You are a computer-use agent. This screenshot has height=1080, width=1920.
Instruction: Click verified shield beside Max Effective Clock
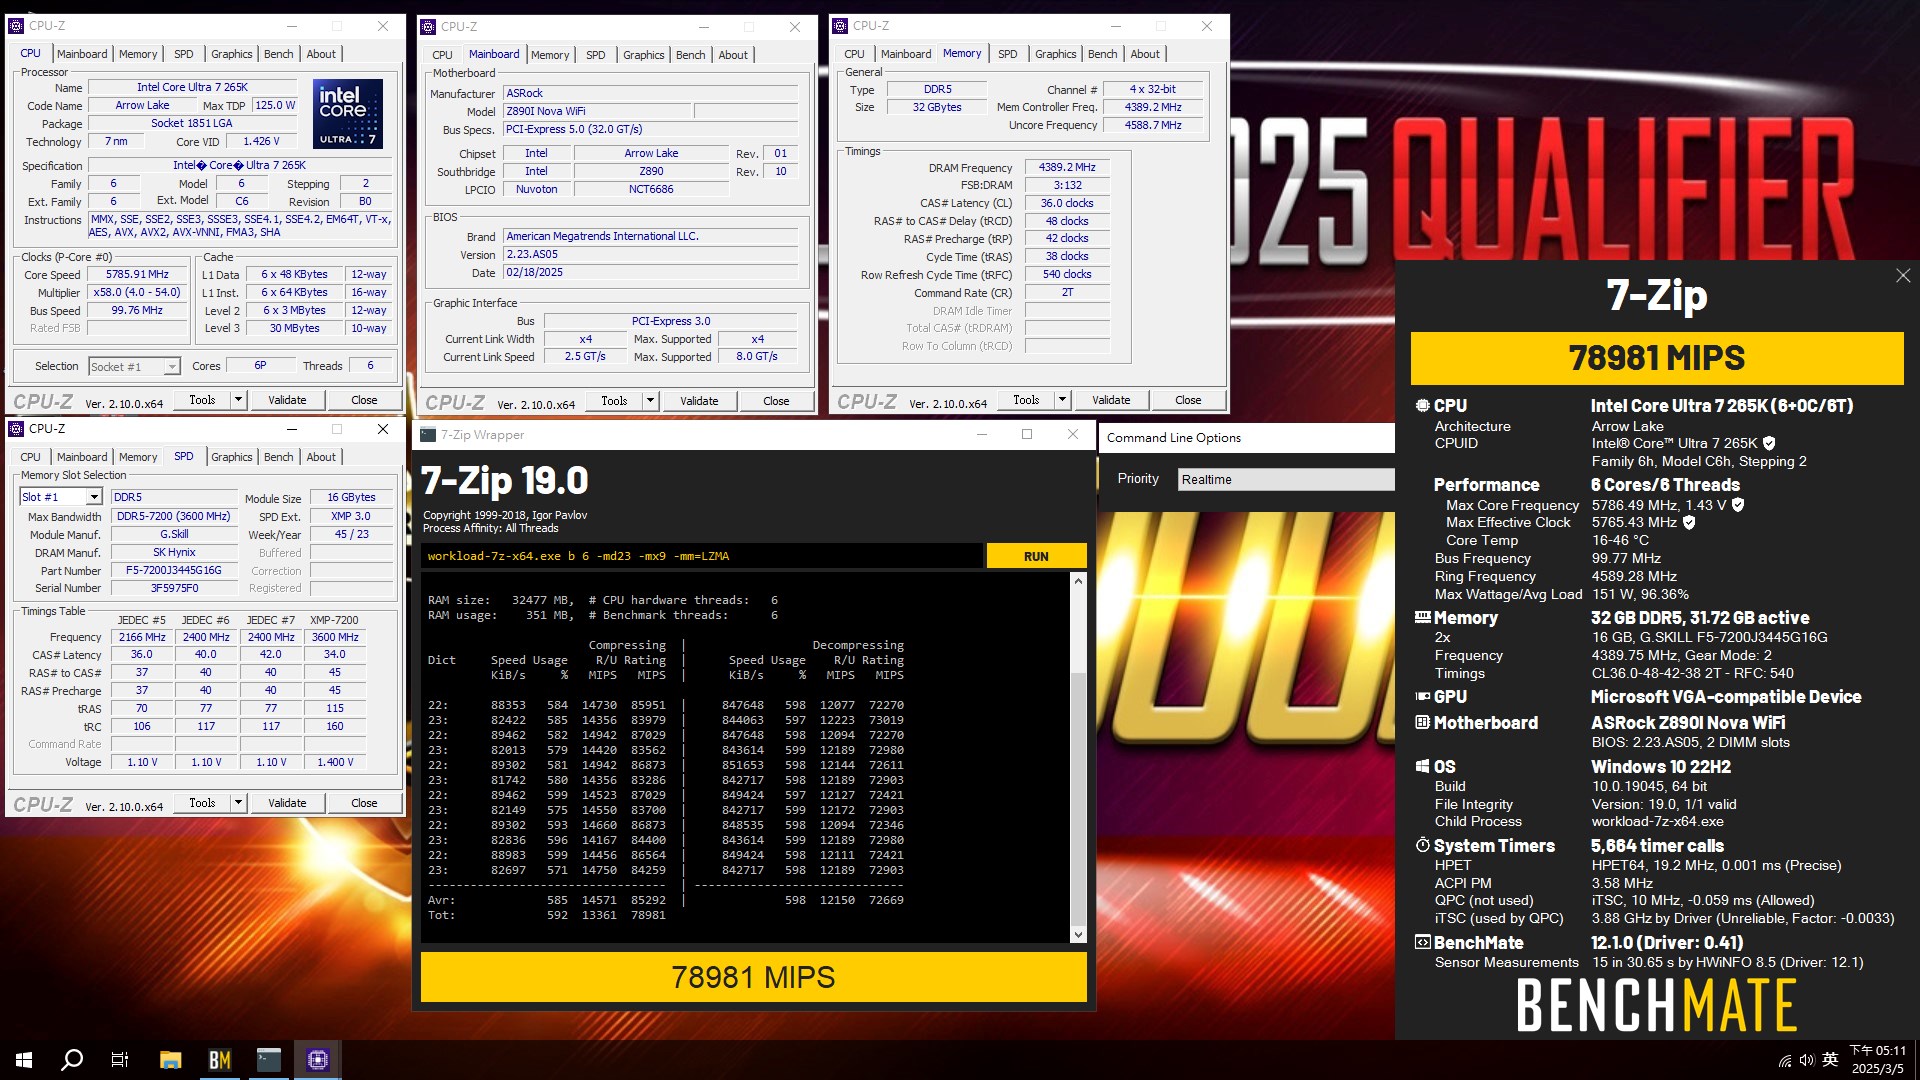[x=1689, y=522]
